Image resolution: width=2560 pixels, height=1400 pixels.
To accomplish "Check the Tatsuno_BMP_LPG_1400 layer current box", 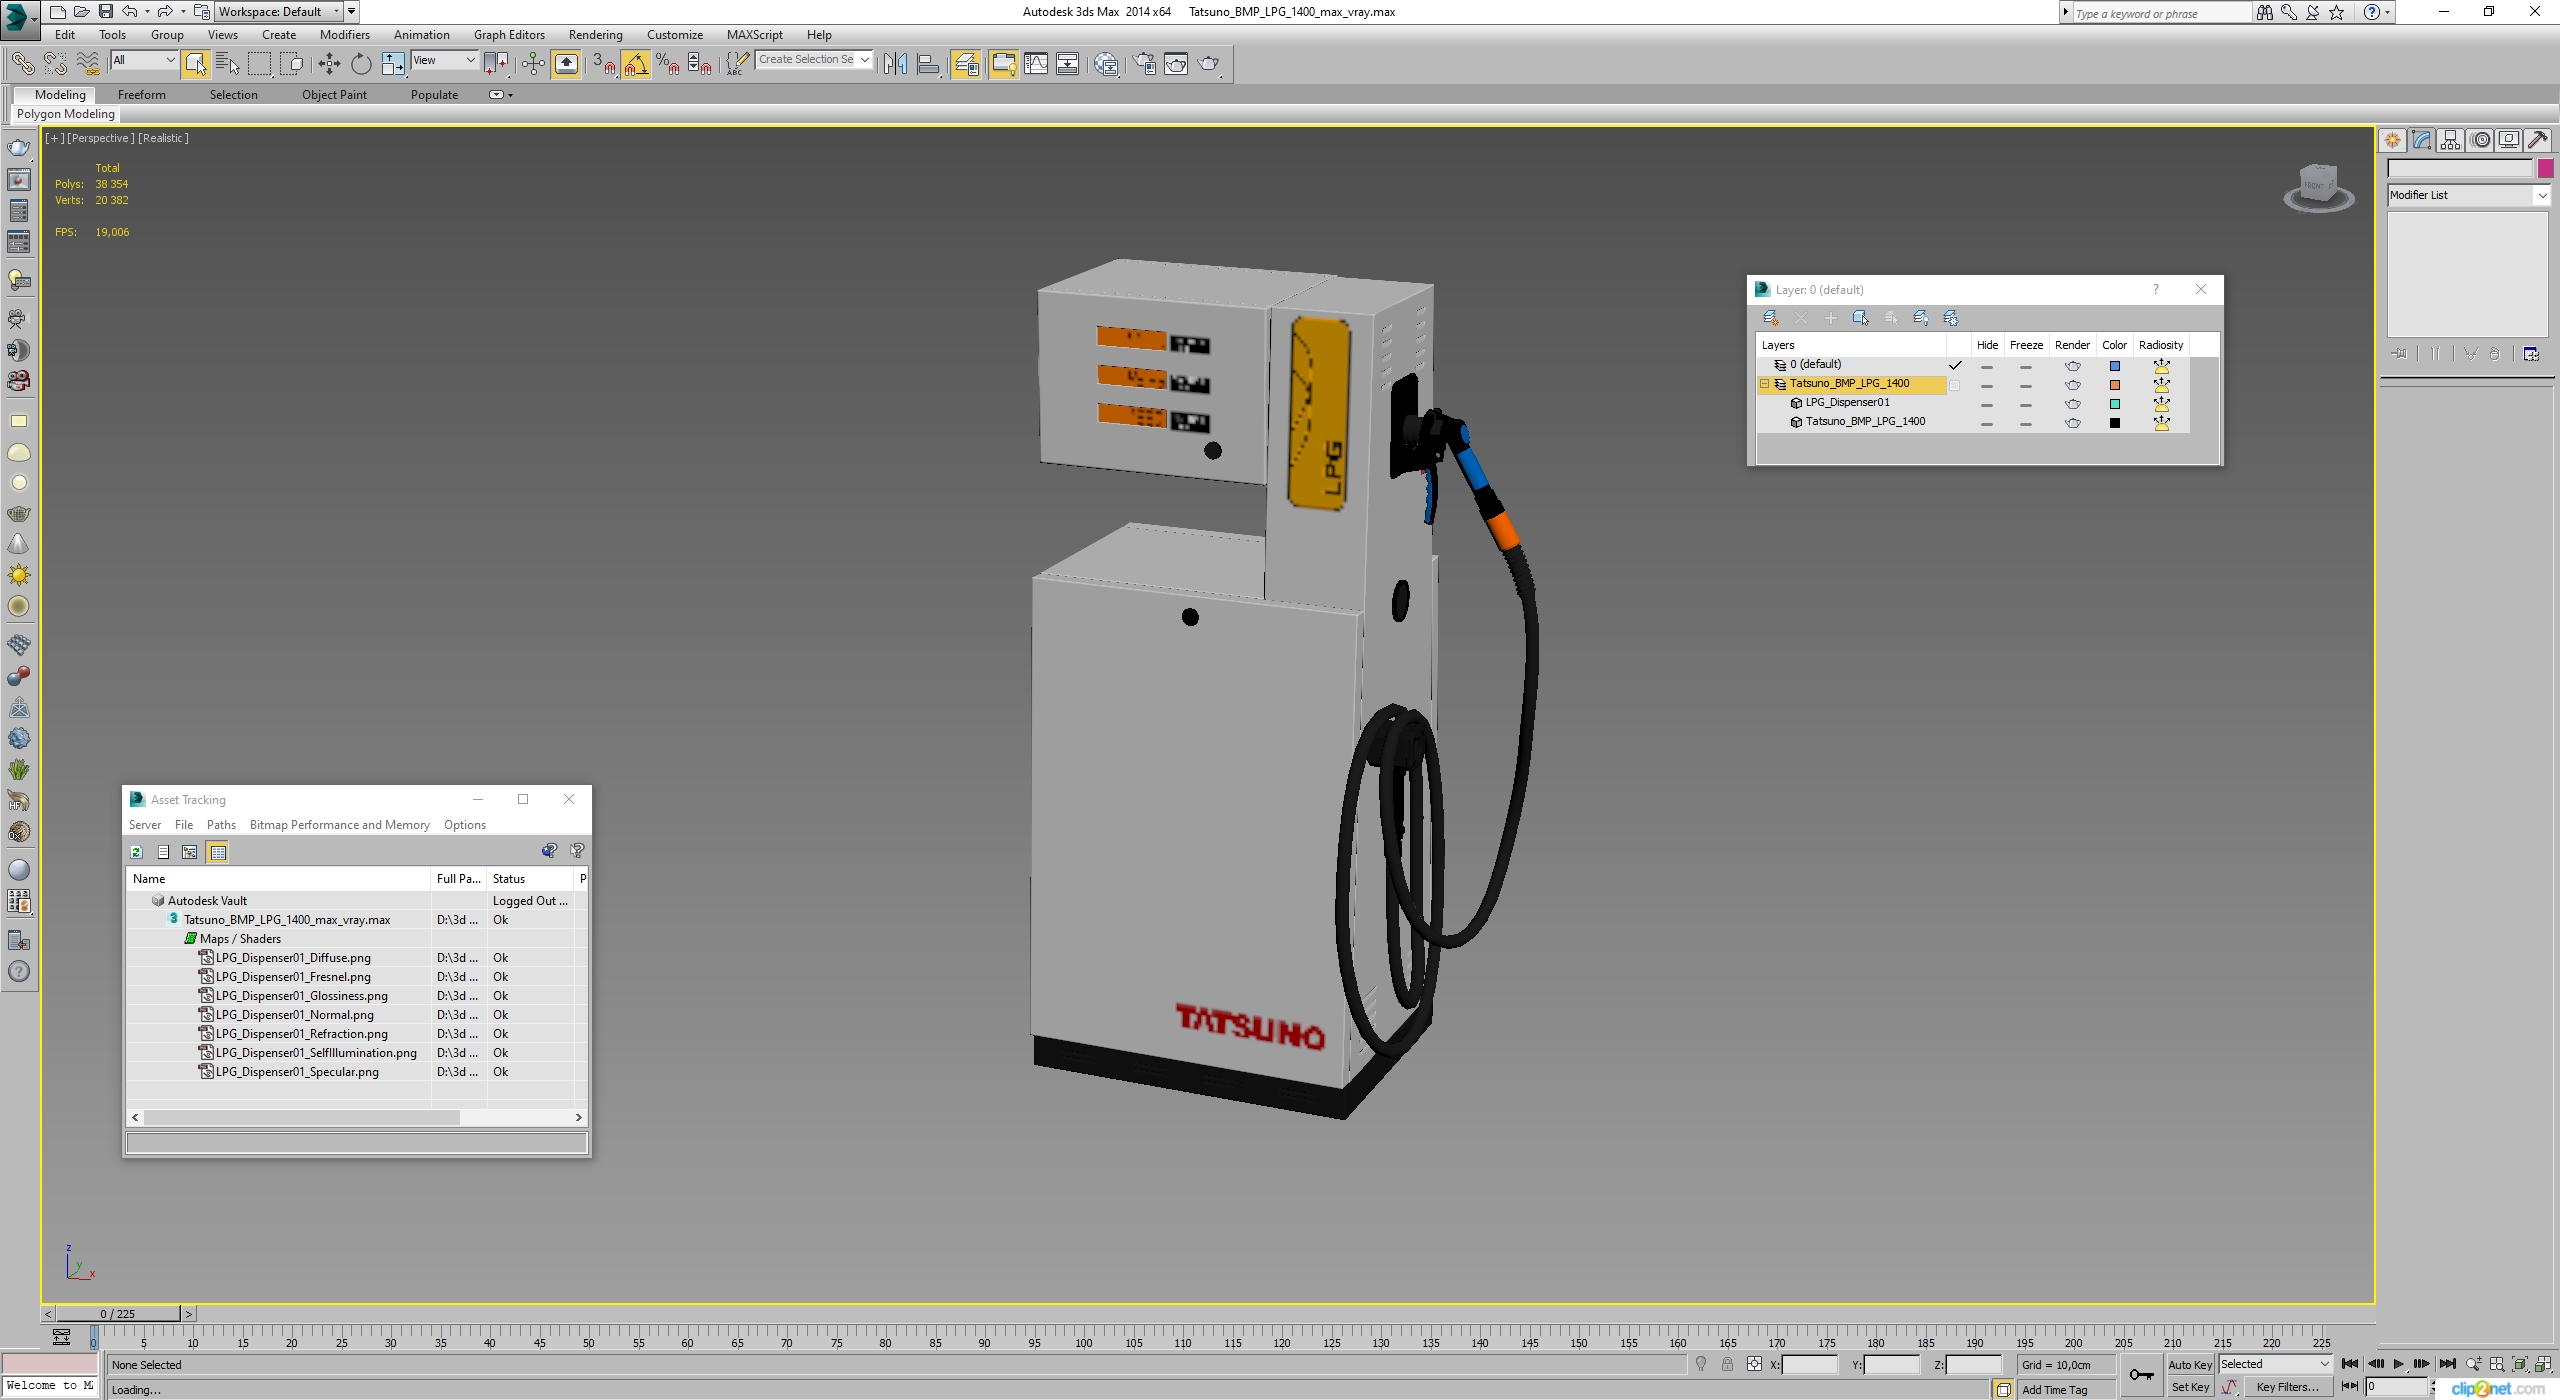I will coord(1955,385).
